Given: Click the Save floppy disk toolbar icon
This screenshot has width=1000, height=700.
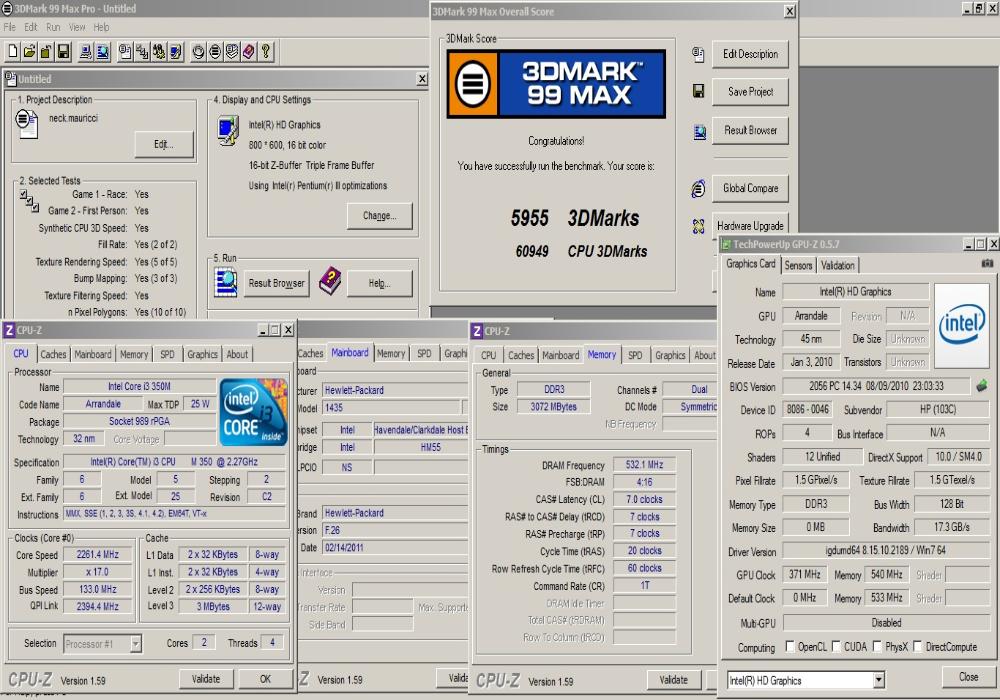Looking at the screenshot, I should (63, 52).
